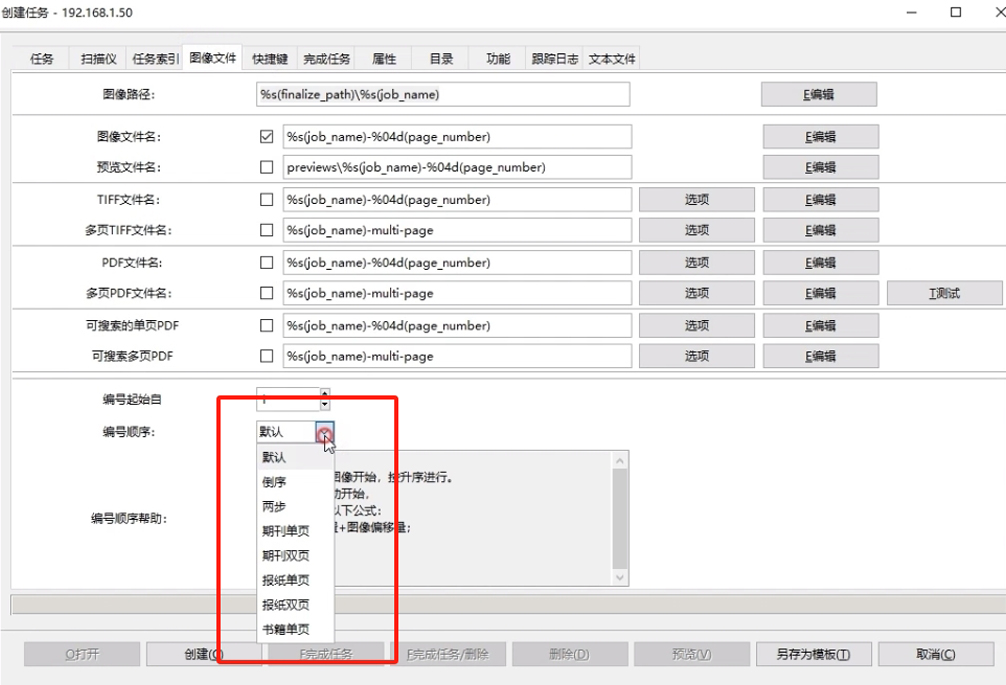Click the 图像路径 input field
Screen dimensions: 1006x685
(x=443, y=94)
